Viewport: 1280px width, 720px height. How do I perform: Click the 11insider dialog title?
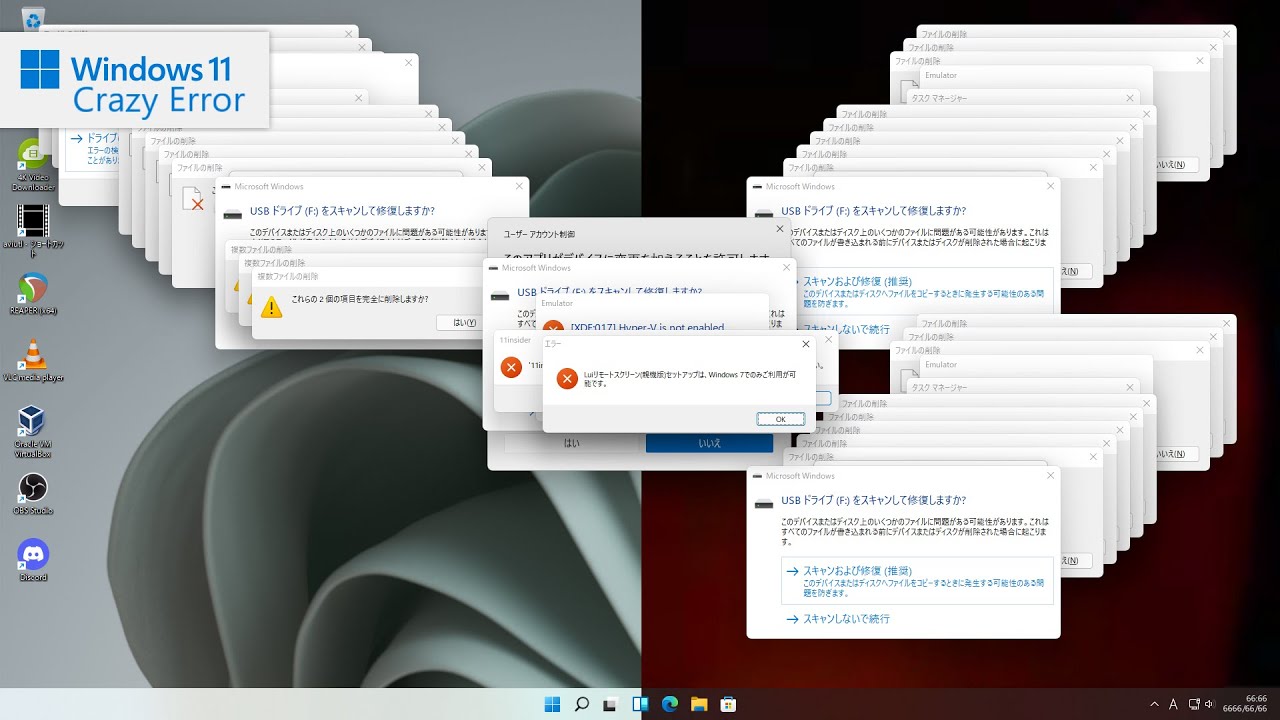pos(515,340)
